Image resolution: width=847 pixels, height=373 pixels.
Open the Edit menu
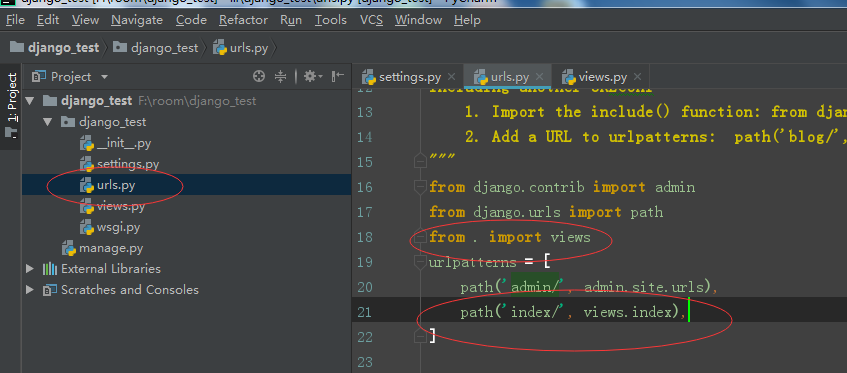tap(48, 20)
